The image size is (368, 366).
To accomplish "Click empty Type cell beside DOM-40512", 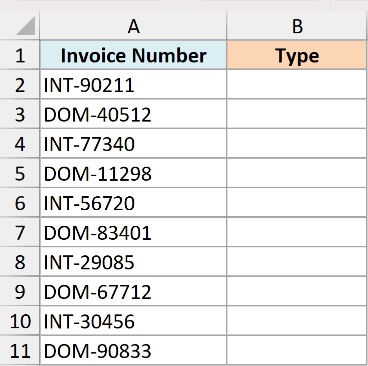I will (297, 114).
